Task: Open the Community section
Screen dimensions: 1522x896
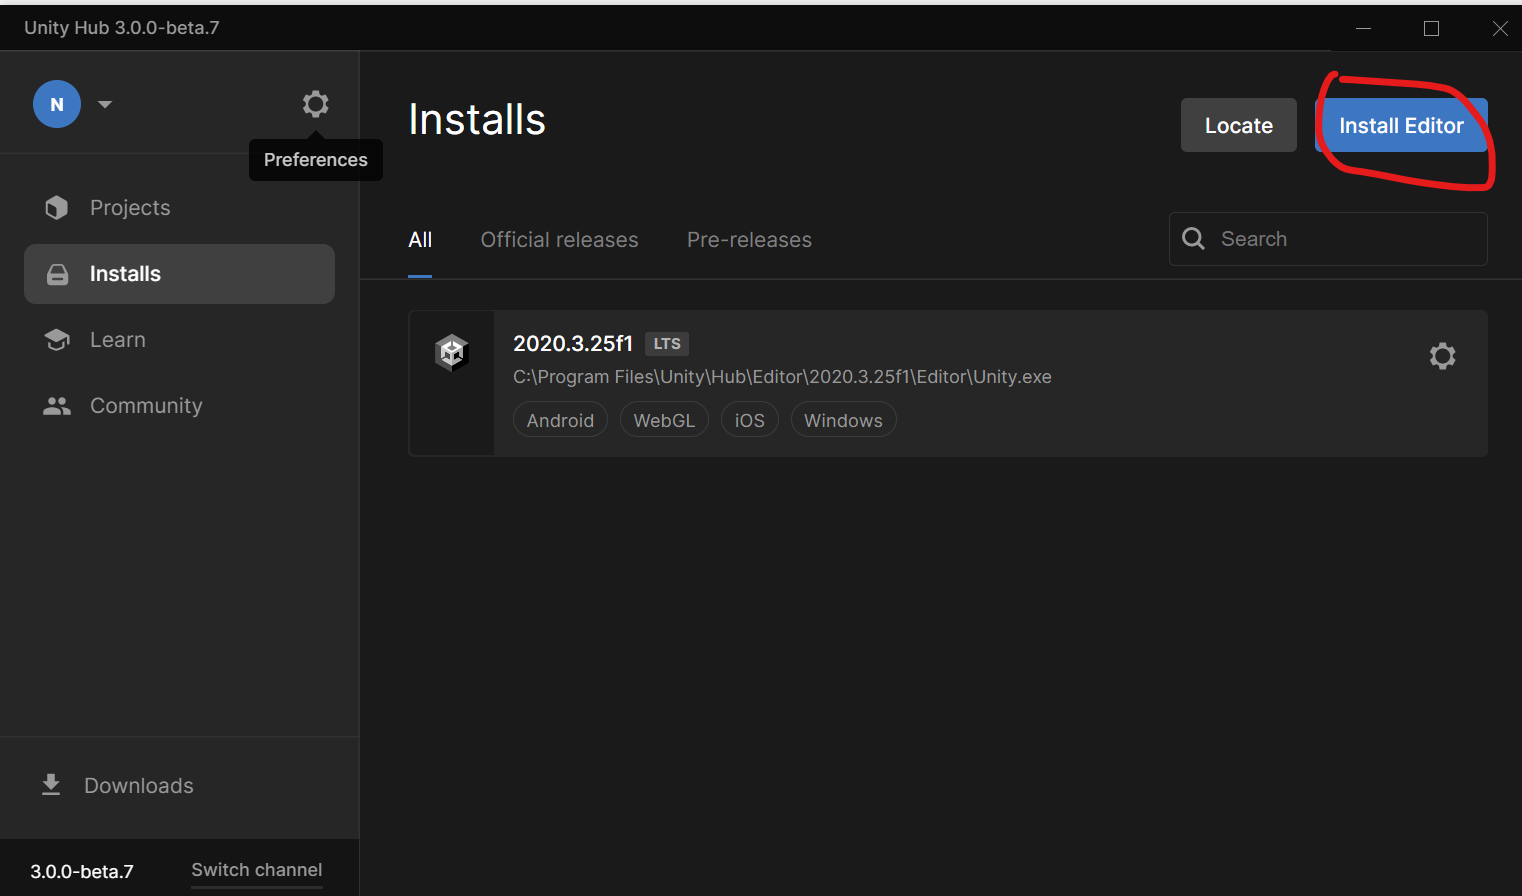Action: click(179, 406)
